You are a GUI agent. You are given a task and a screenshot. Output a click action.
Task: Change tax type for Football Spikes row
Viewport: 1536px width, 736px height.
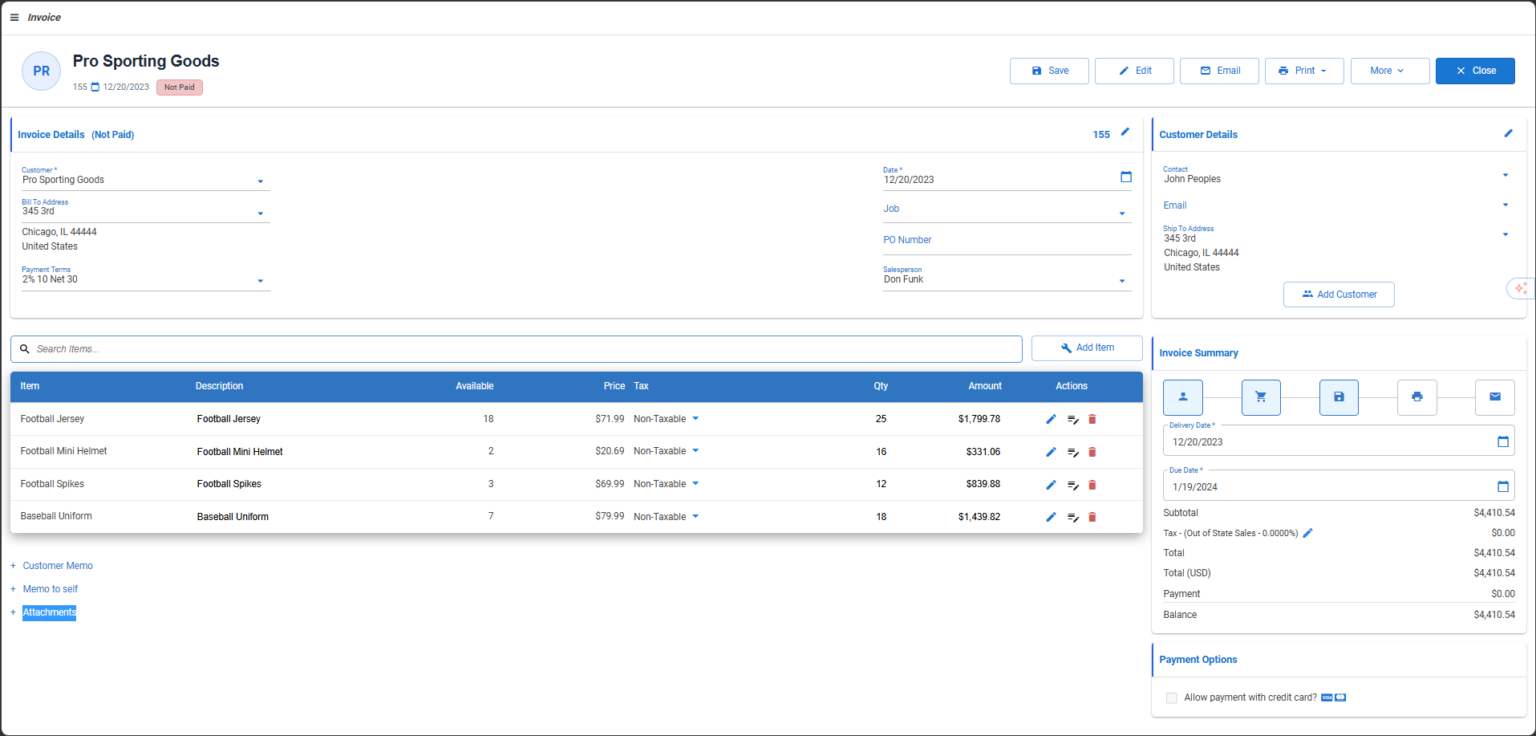click(695, 483)
